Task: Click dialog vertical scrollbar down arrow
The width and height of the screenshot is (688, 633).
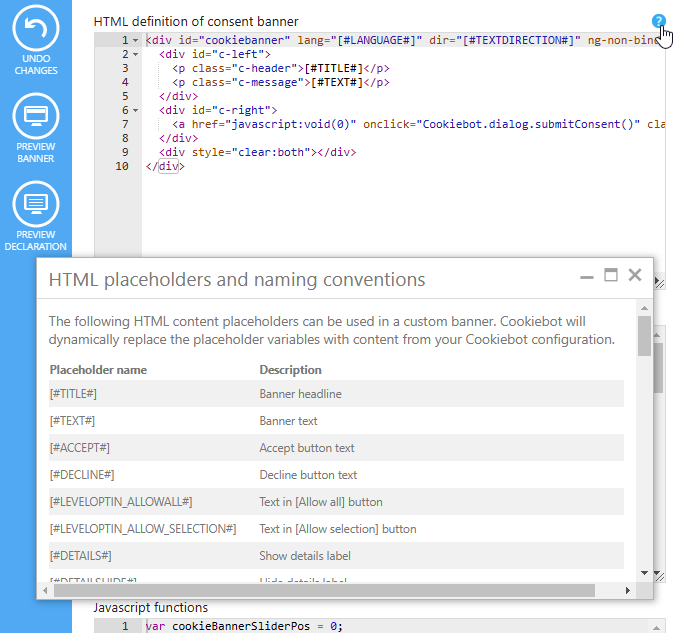Action: pyautogui.click(x=644, y=572)
